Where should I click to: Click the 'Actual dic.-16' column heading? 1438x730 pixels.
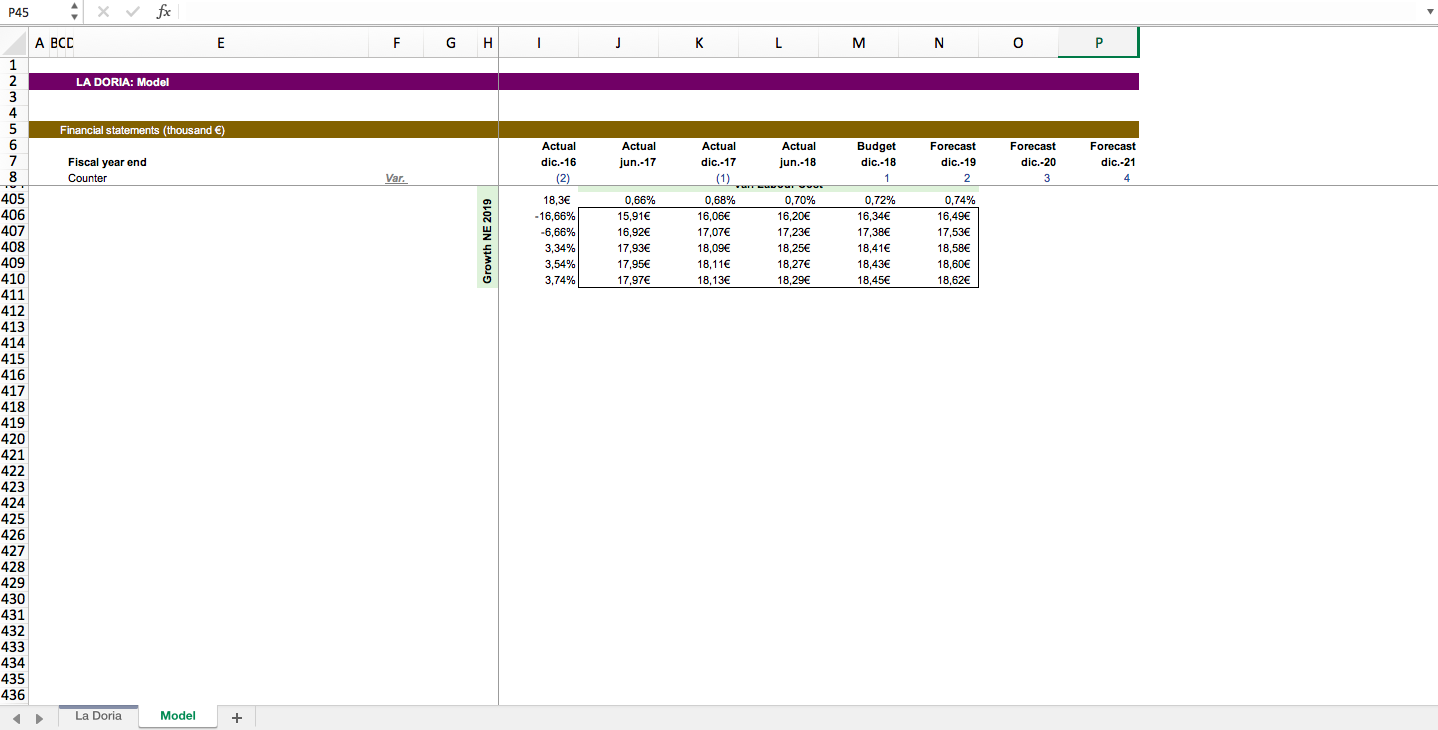point(558,154)
